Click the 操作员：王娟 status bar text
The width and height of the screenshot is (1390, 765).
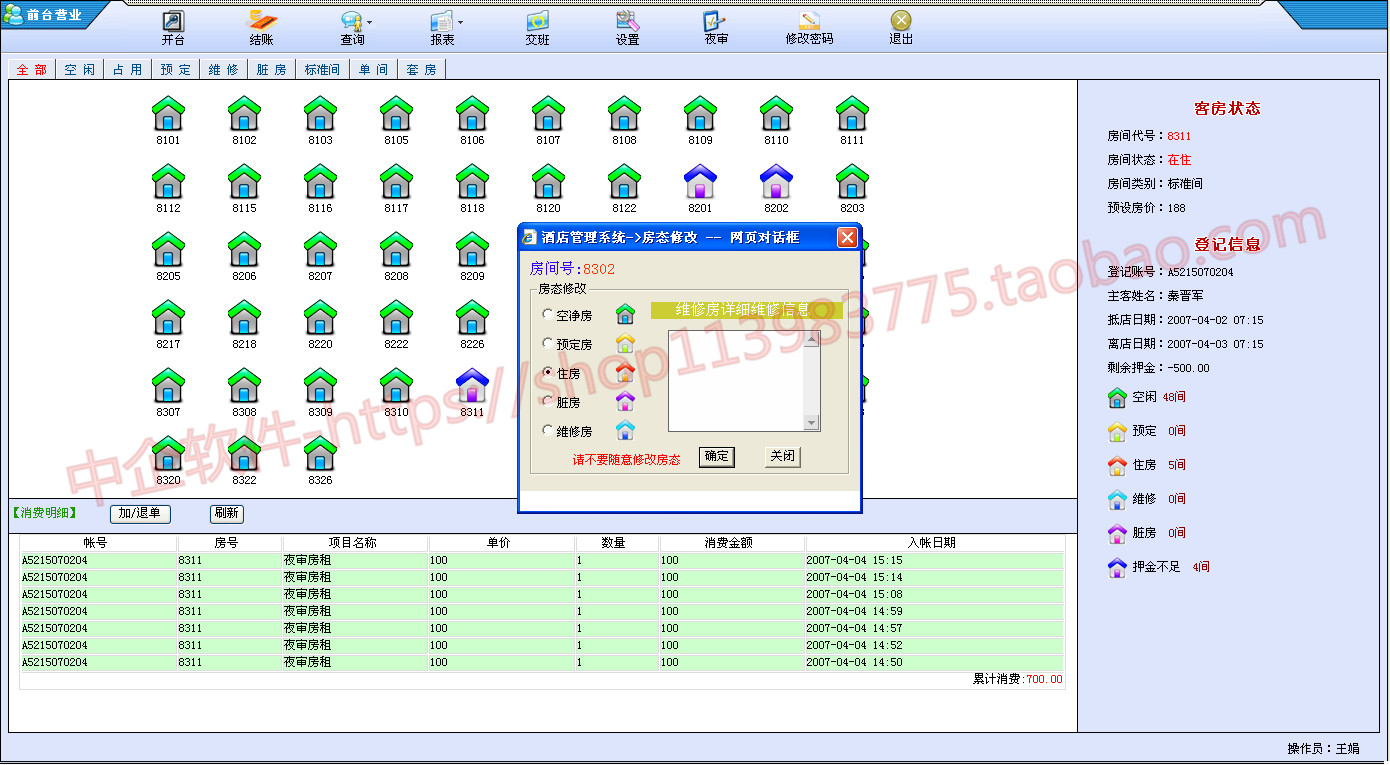tap(1323, 749)
